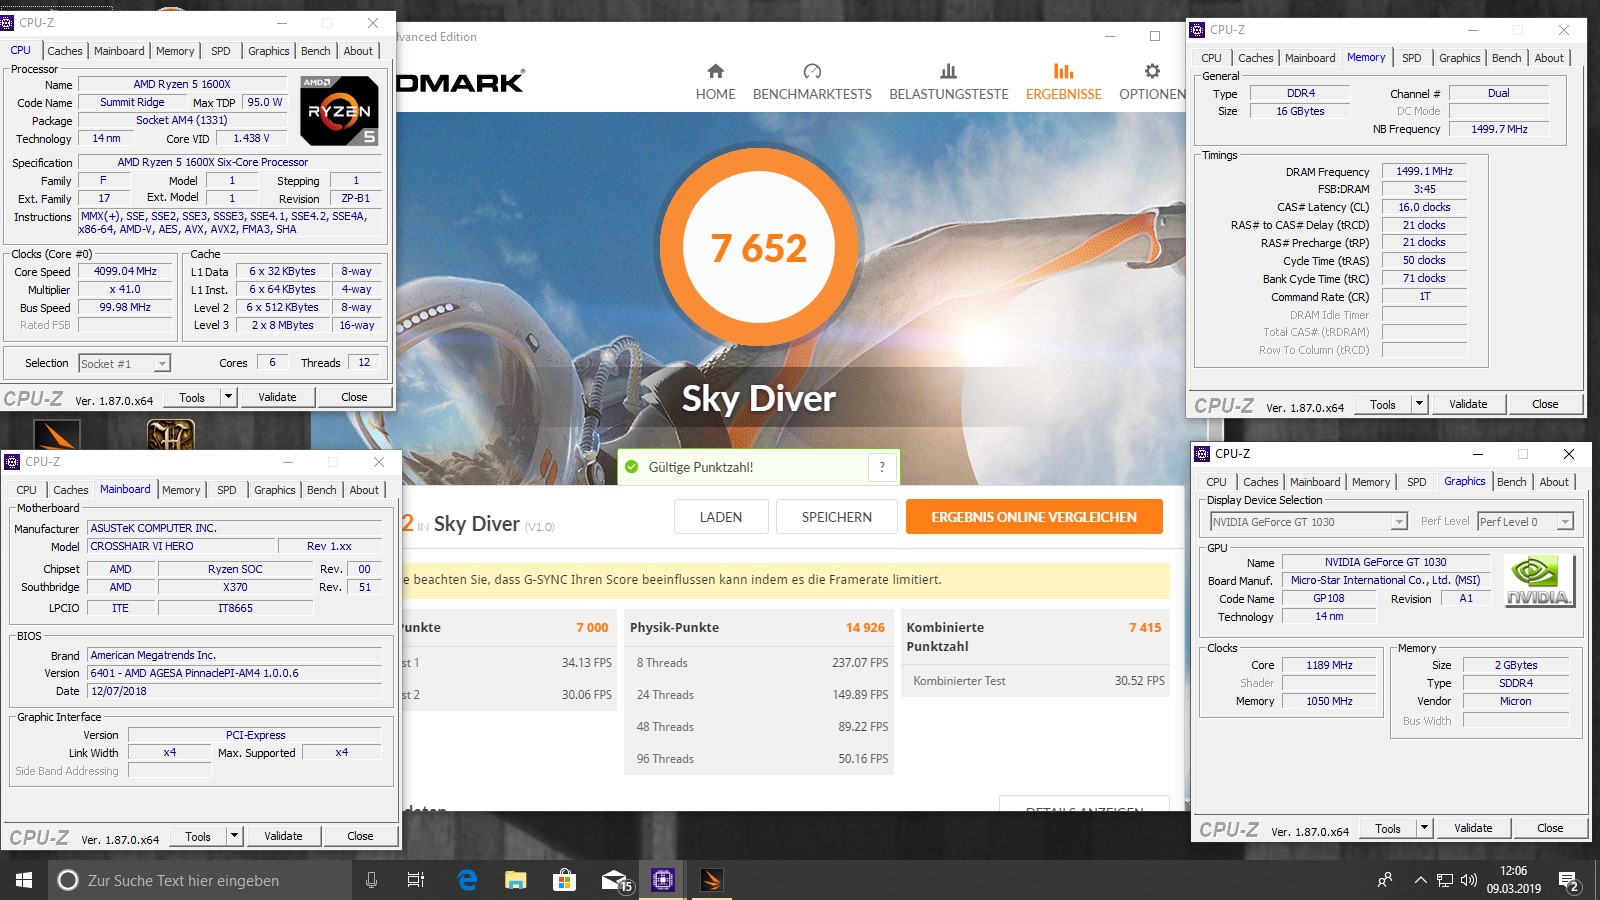The height and width of the screenshot is (900, 1600).
Task: Launch Microsoft Edge from the taskbar
Action: 467,880
